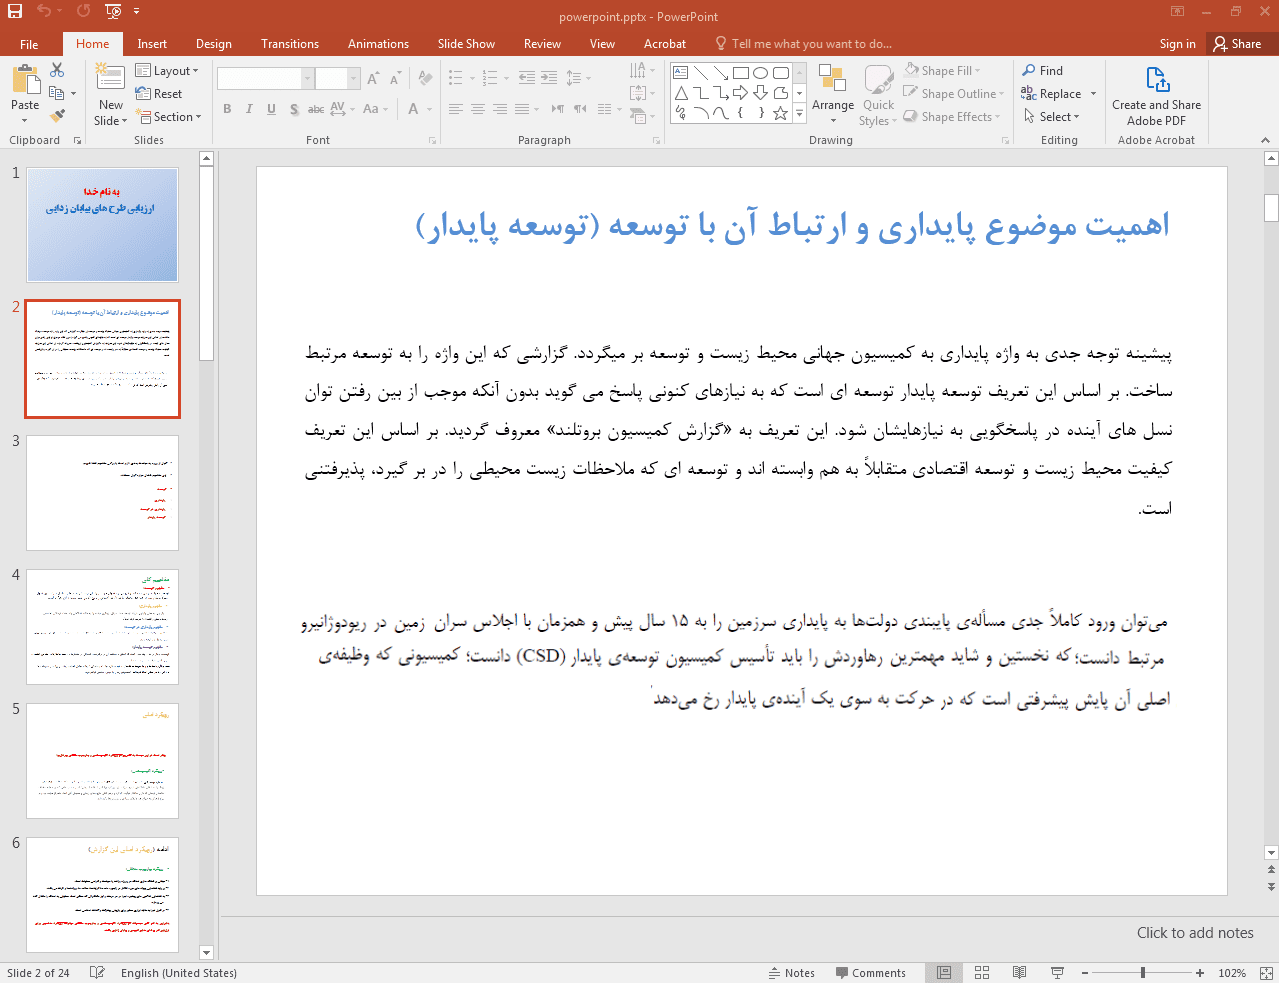Switch to the Animations tab
The height and width of the screenshot is (983, 1279).
coord(378,44)
